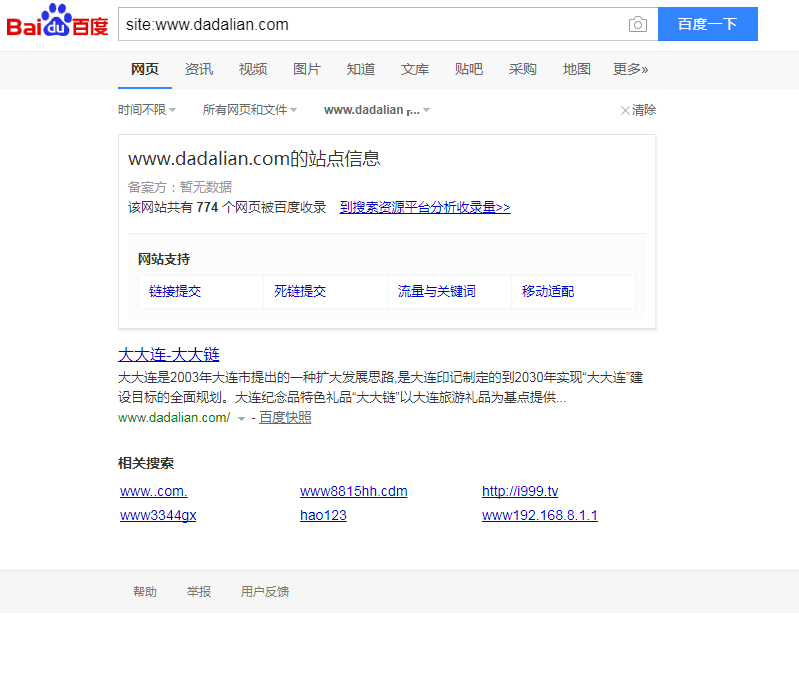Click the 774 indexed pages count
The height and width of the screenshot is (683, 799).
click(207, 207)
